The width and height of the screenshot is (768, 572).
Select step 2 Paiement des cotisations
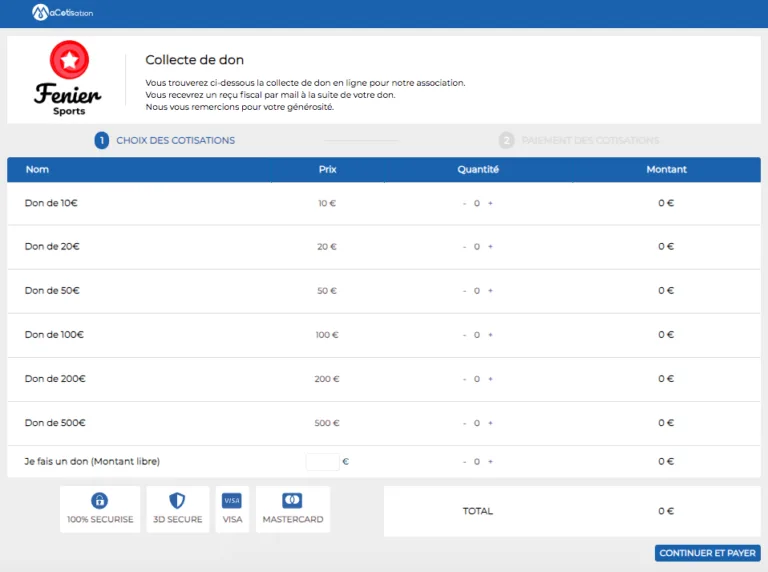[x=579, y=141]
